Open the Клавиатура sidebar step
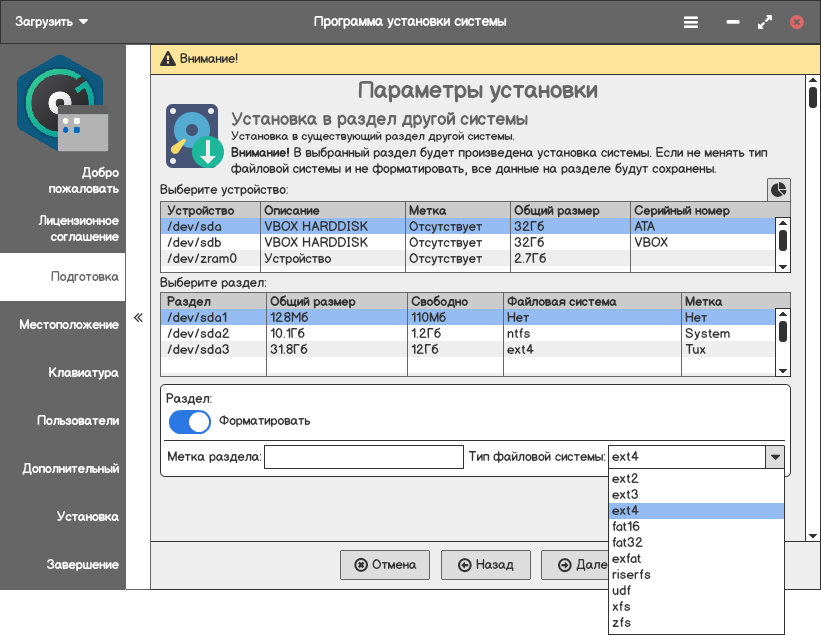The height and width of the screenshot is (636, 821). coord(83,373)
